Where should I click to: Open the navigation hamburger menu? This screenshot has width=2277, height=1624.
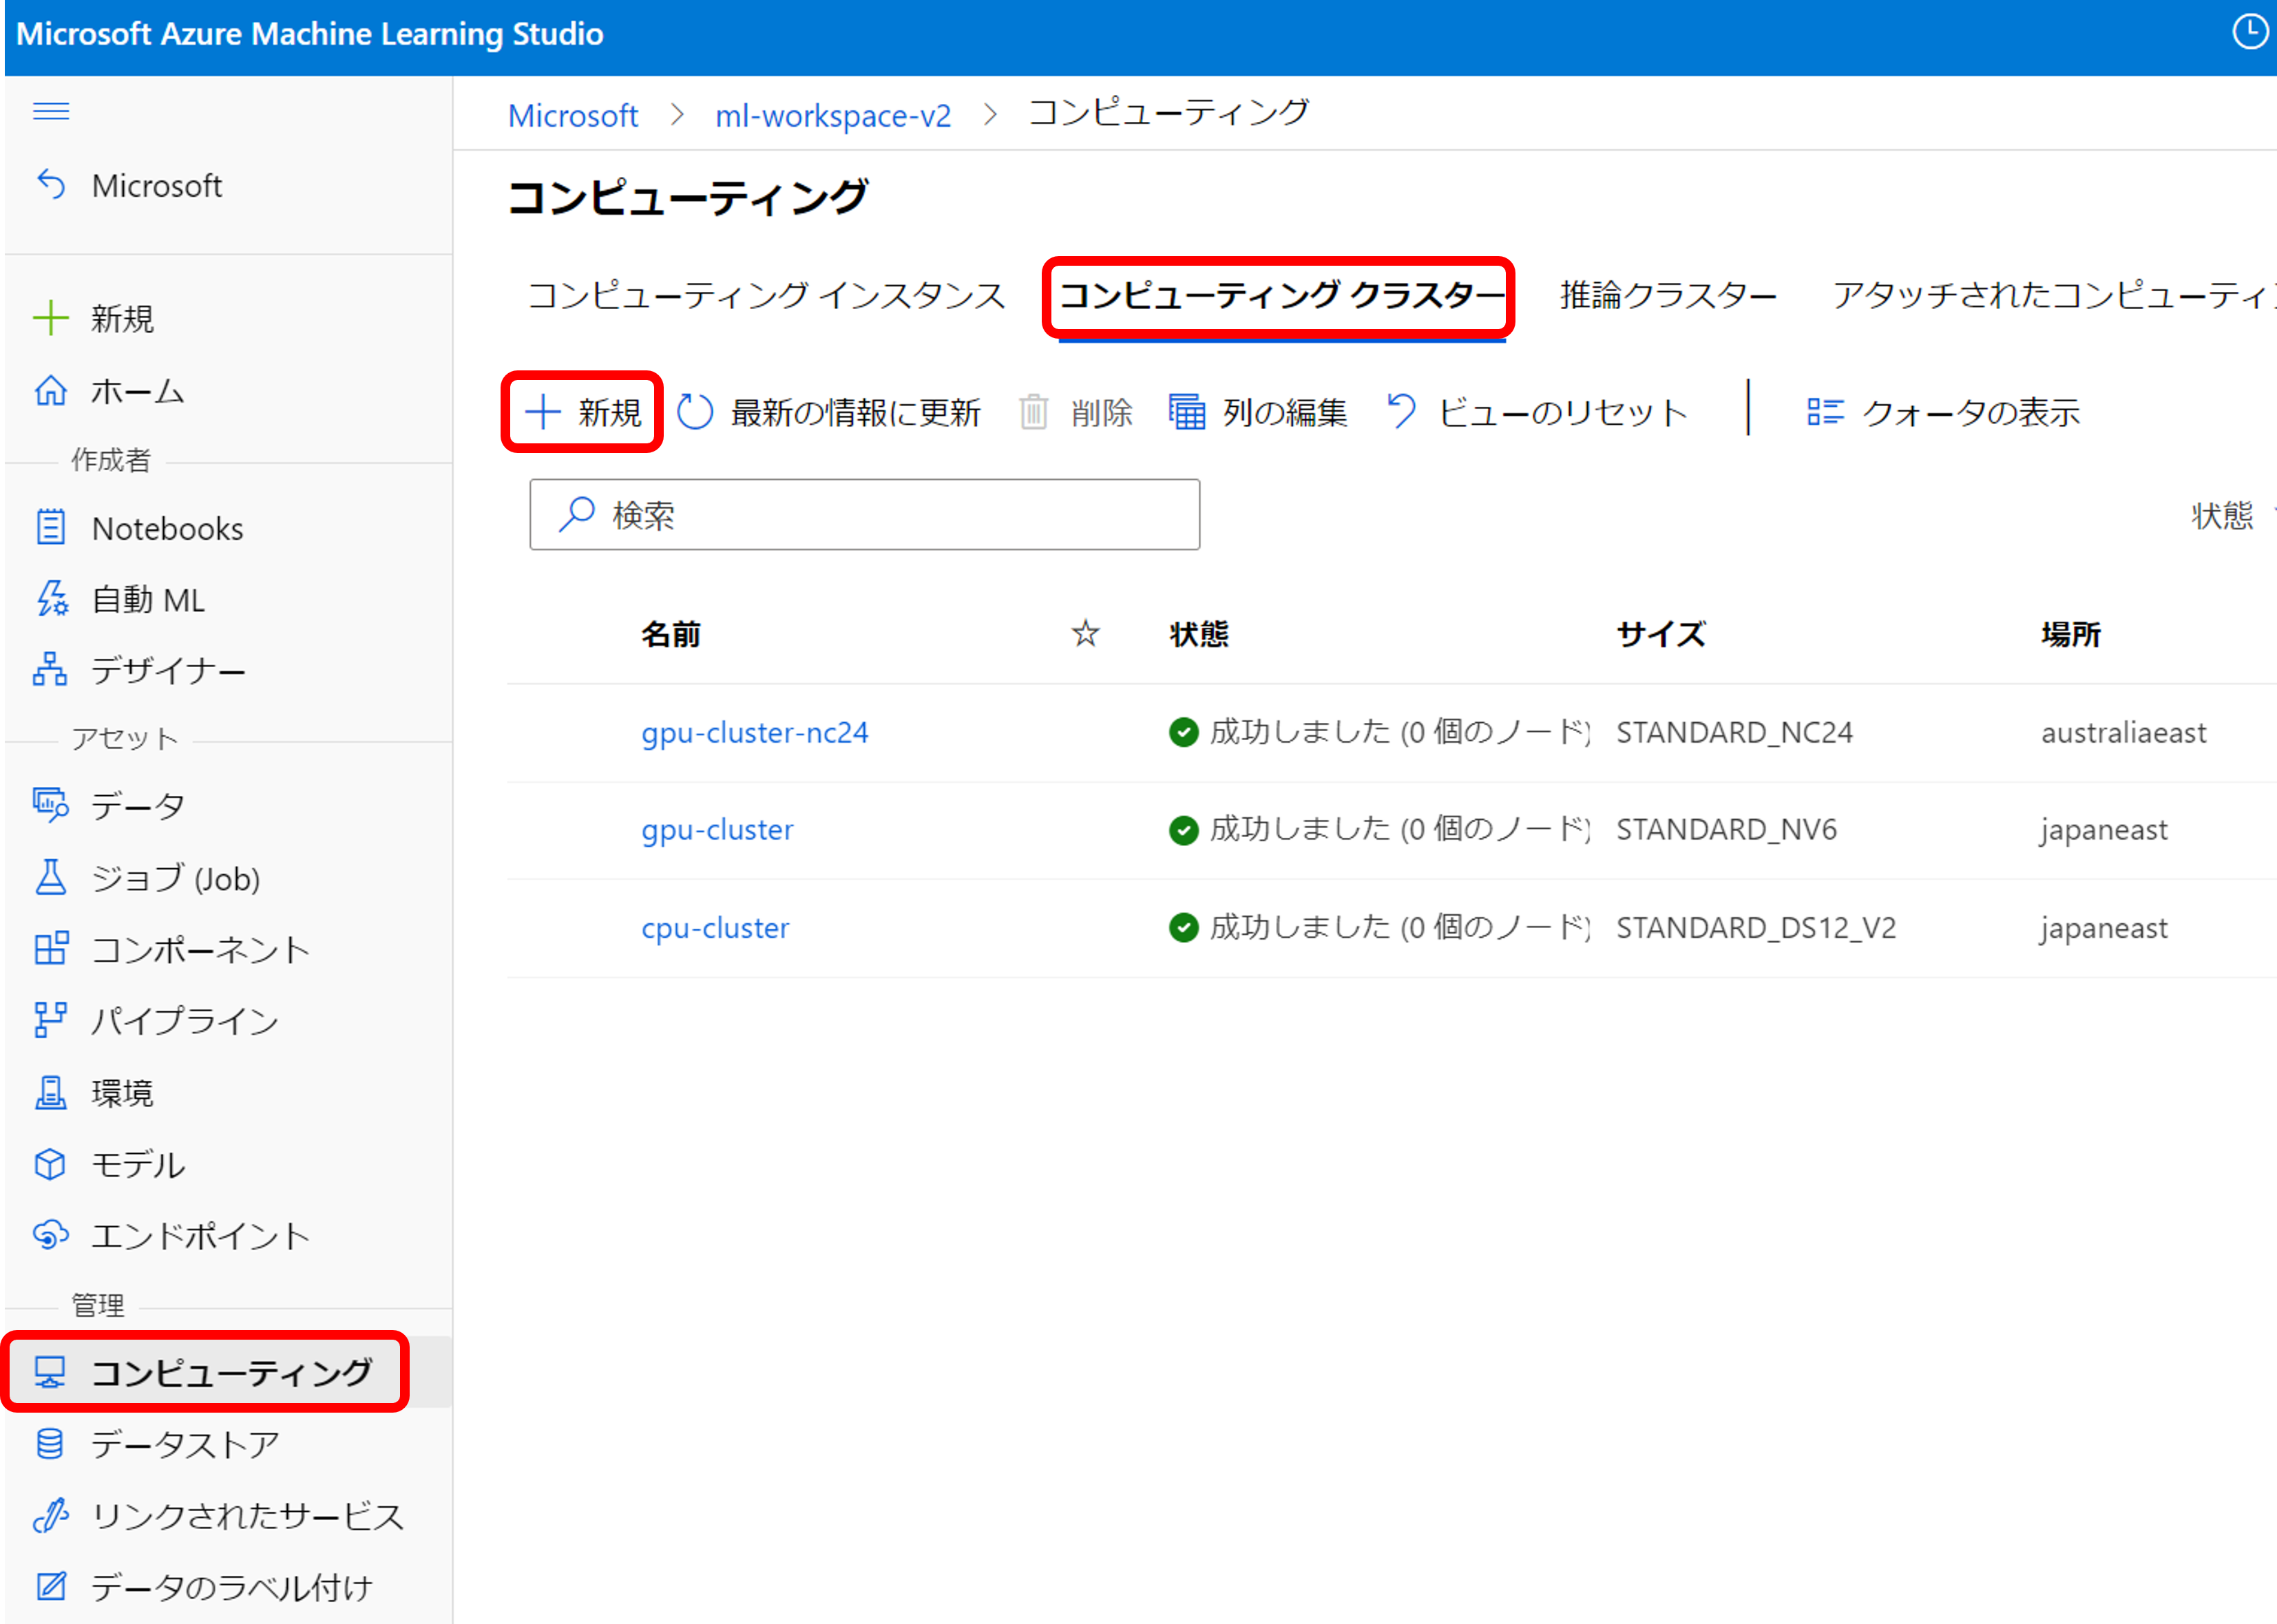click(x=50, y=111)
